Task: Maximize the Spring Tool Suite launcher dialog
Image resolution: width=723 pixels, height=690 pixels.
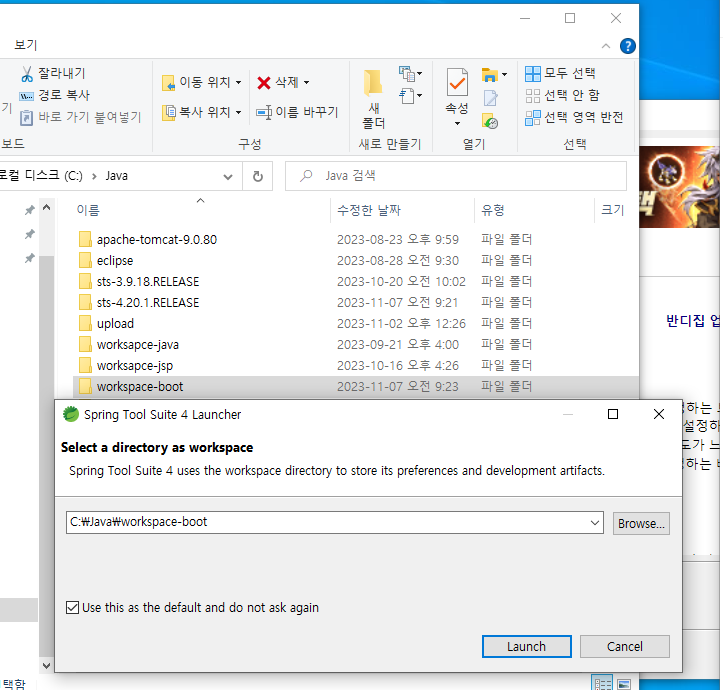Action: [x=613, y=414]
